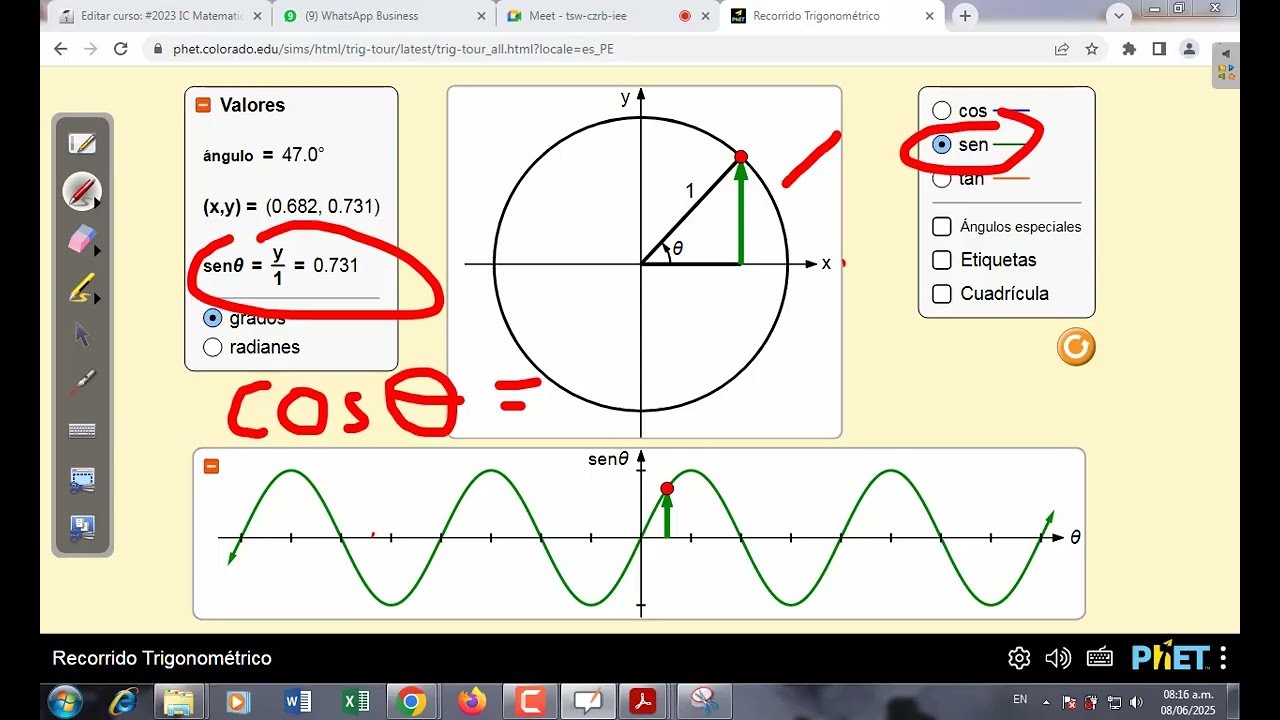This screenshot has height=720, width=1280.
Task: Open Windows Media Player from taskbar
Action: pos(238,702)
